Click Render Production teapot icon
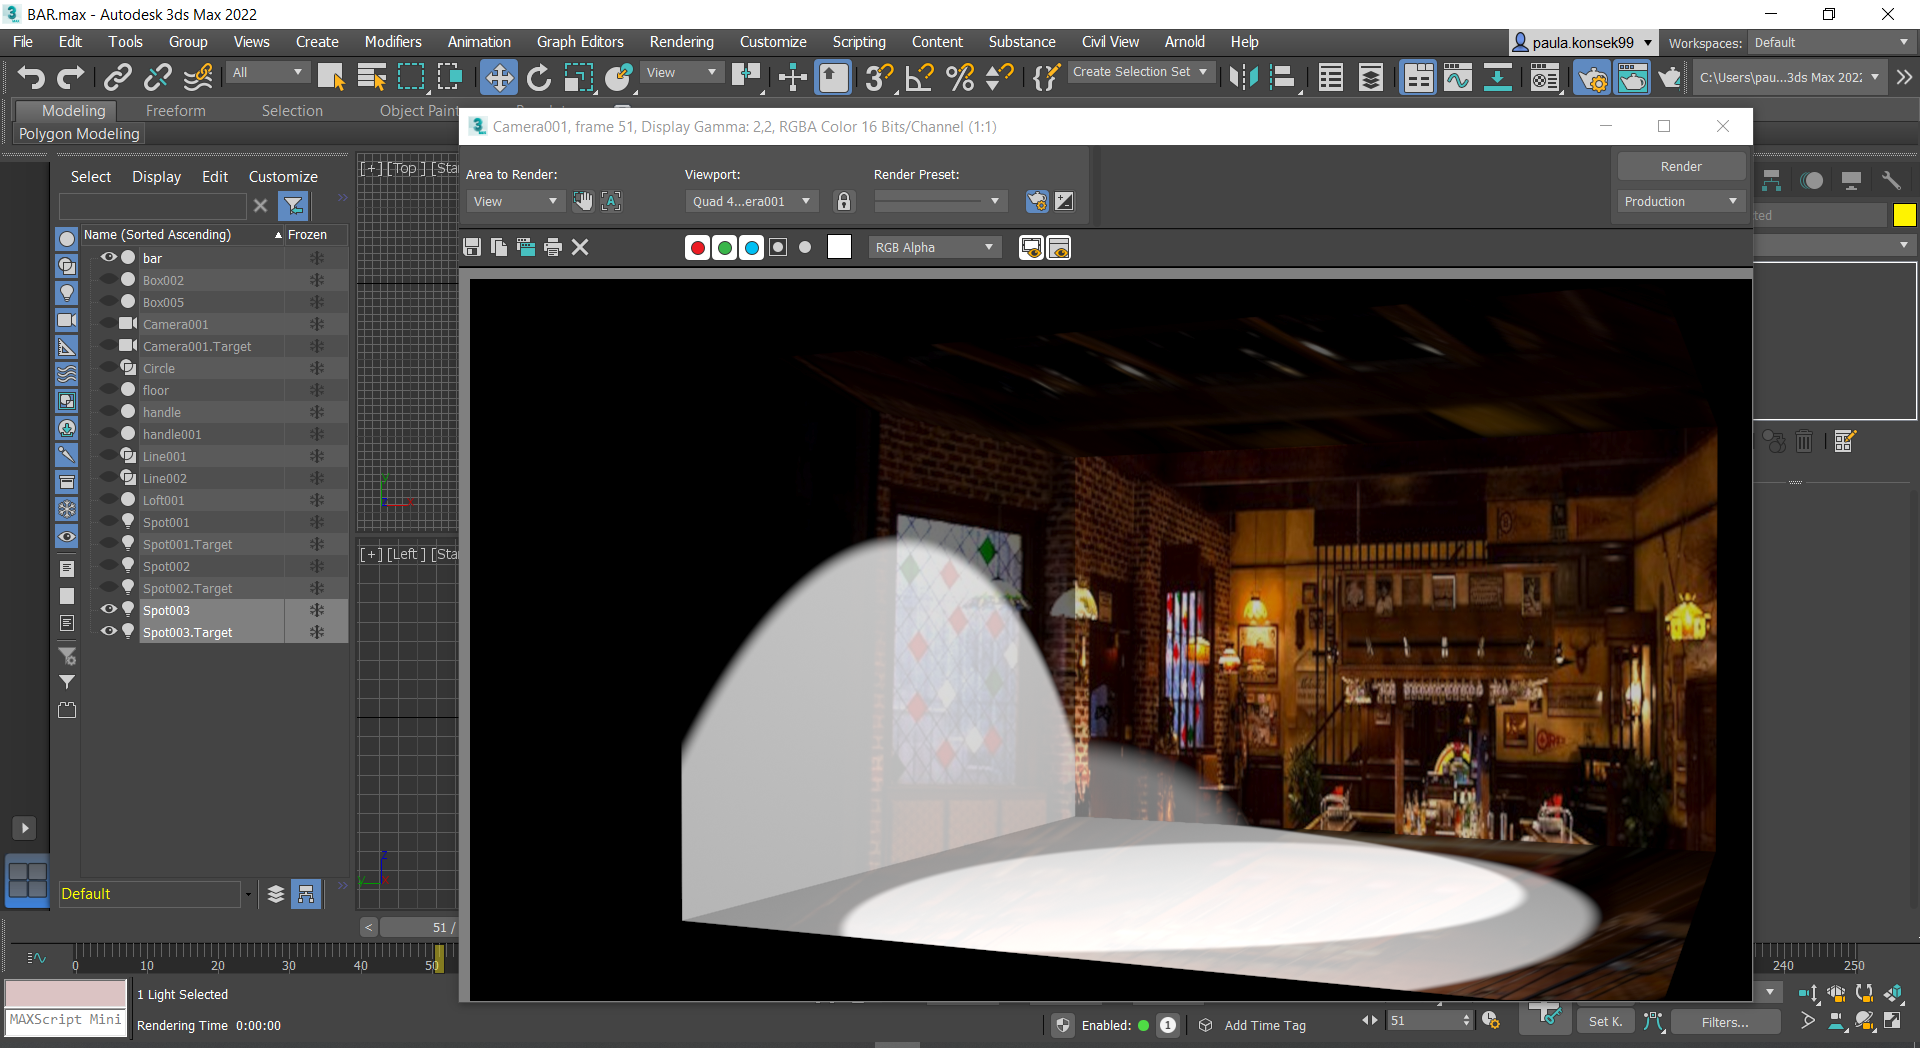Image resolution: width=1920 pixels, height=1048 pixels. (x=1670, y=77)
